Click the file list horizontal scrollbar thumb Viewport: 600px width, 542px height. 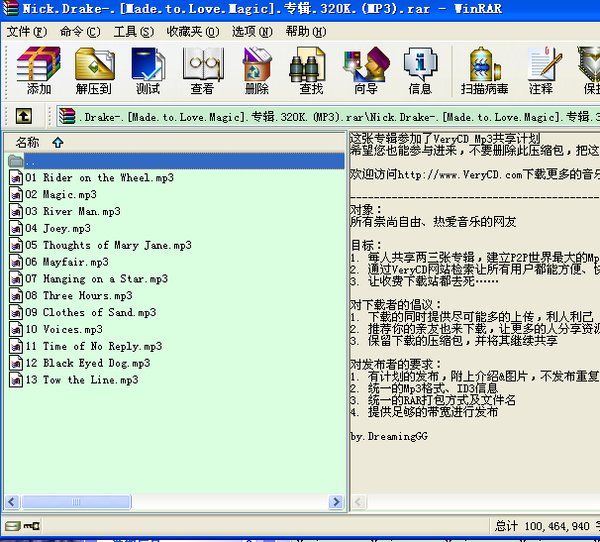pos(77,501)
